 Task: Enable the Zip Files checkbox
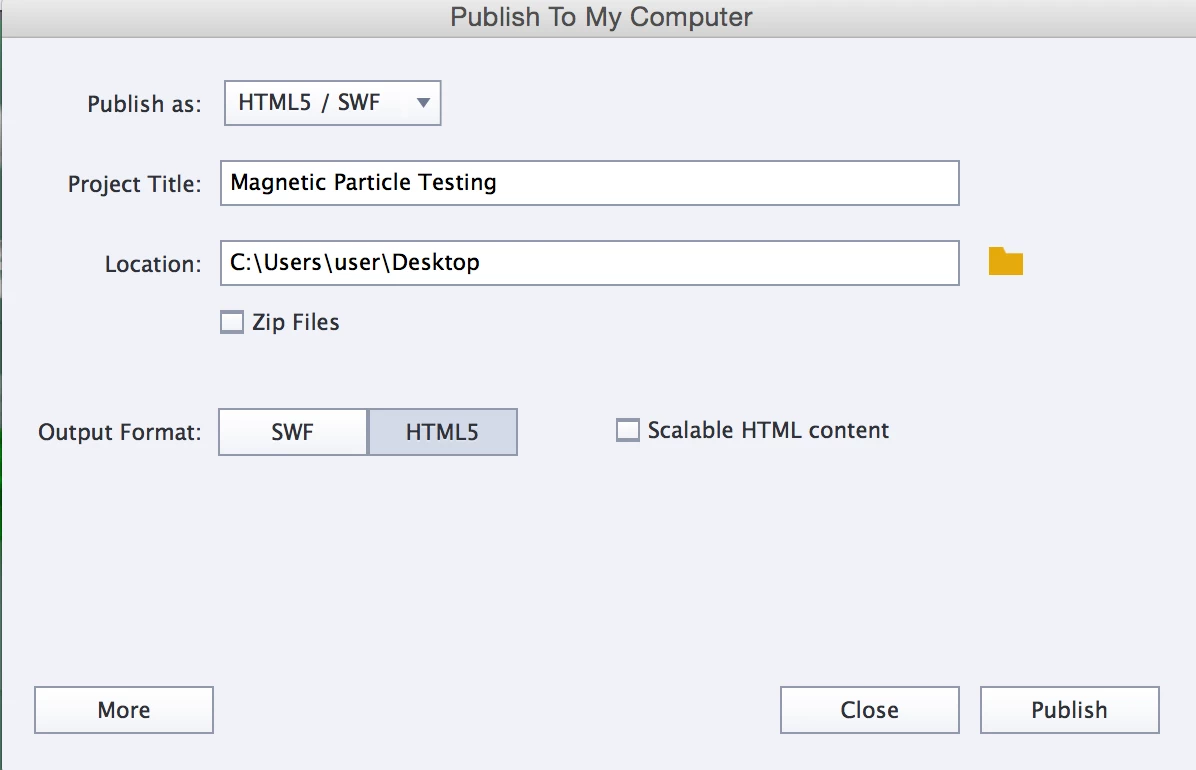coord(232,322)
